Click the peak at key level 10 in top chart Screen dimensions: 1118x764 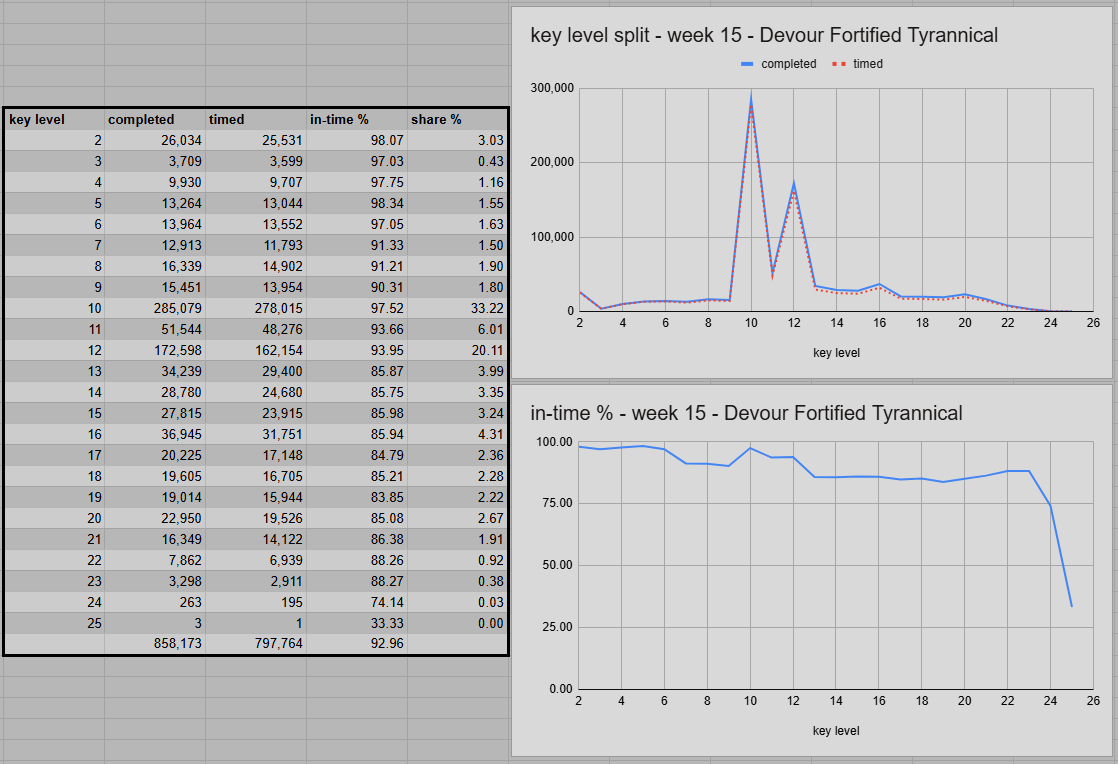click(x=751, y=95)
